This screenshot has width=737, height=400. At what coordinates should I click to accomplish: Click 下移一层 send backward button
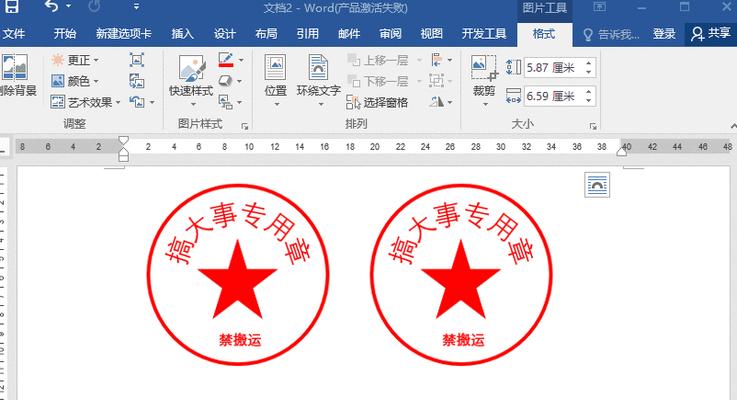click(378, 81)
